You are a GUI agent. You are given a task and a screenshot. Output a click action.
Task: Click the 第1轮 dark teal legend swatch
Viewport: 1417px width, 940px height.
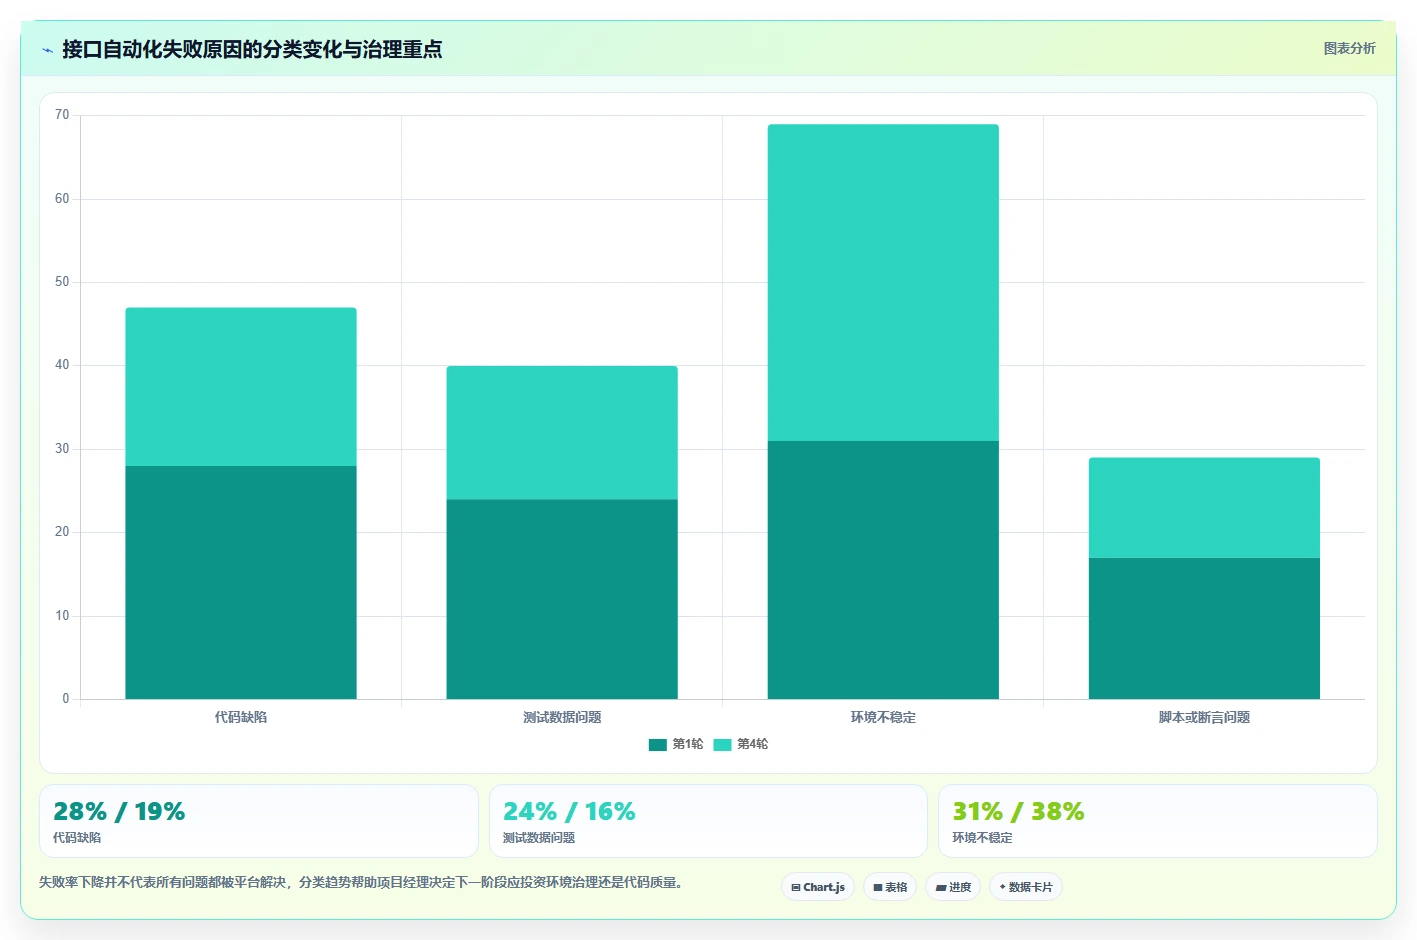point(657,744)
